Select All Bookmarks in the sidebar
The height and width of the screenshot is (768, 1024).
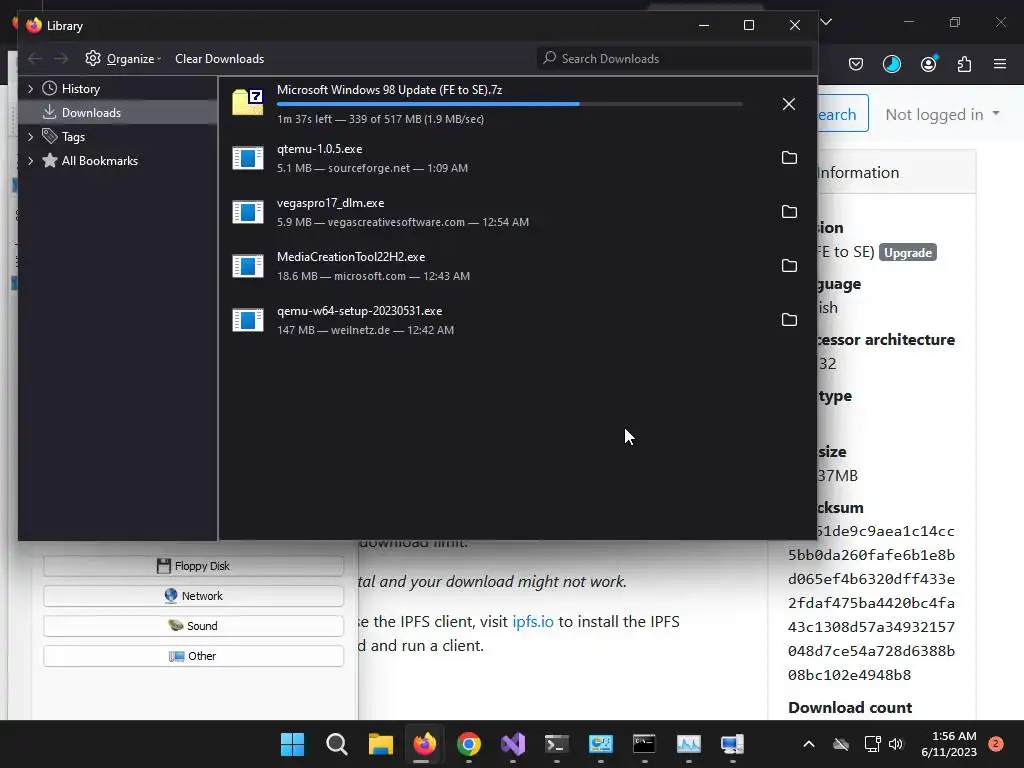(x=99, y=161)
